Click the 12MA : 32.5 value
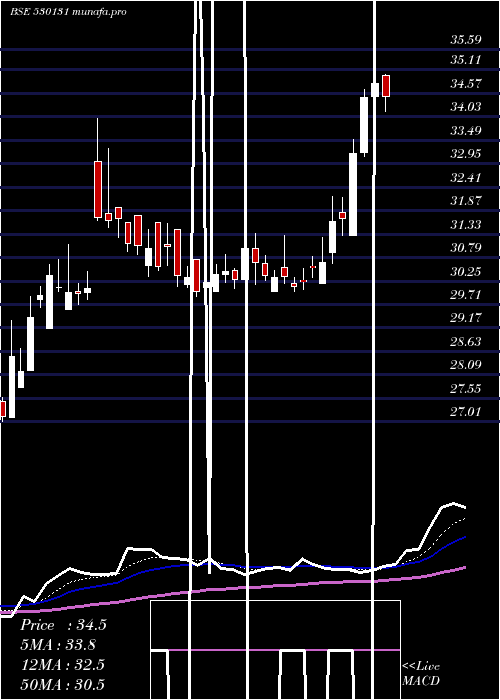Viewport: 500px width, 700px height. [x=62, y=665]
